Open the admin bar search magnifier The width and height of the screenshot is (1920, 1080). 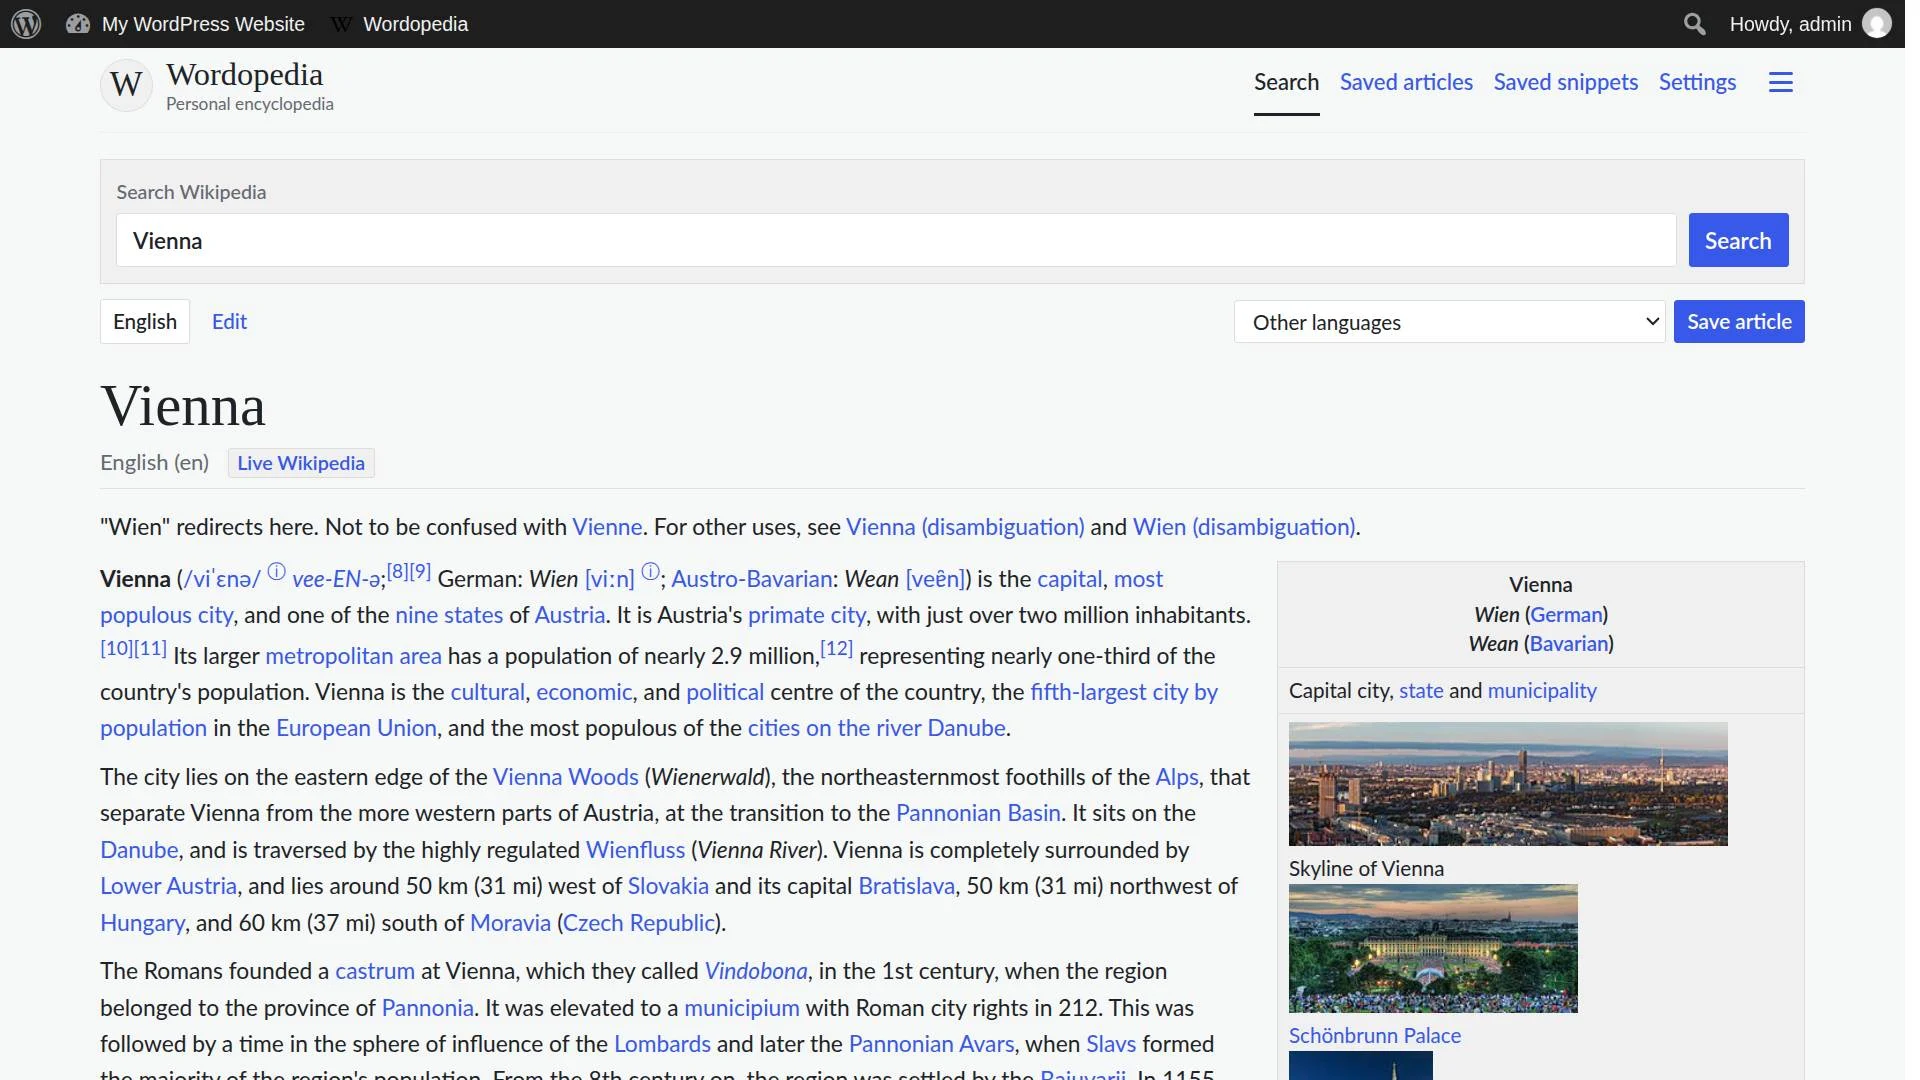[x=1694, y=24]
